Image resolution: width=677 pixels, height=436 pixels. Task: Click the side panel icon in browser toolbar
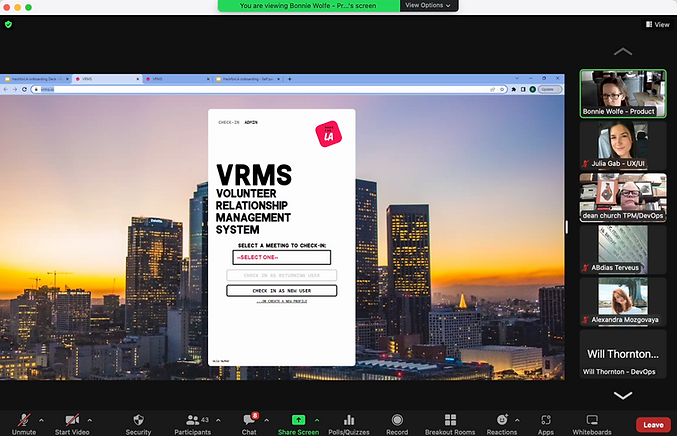click(x=523, y=89)
